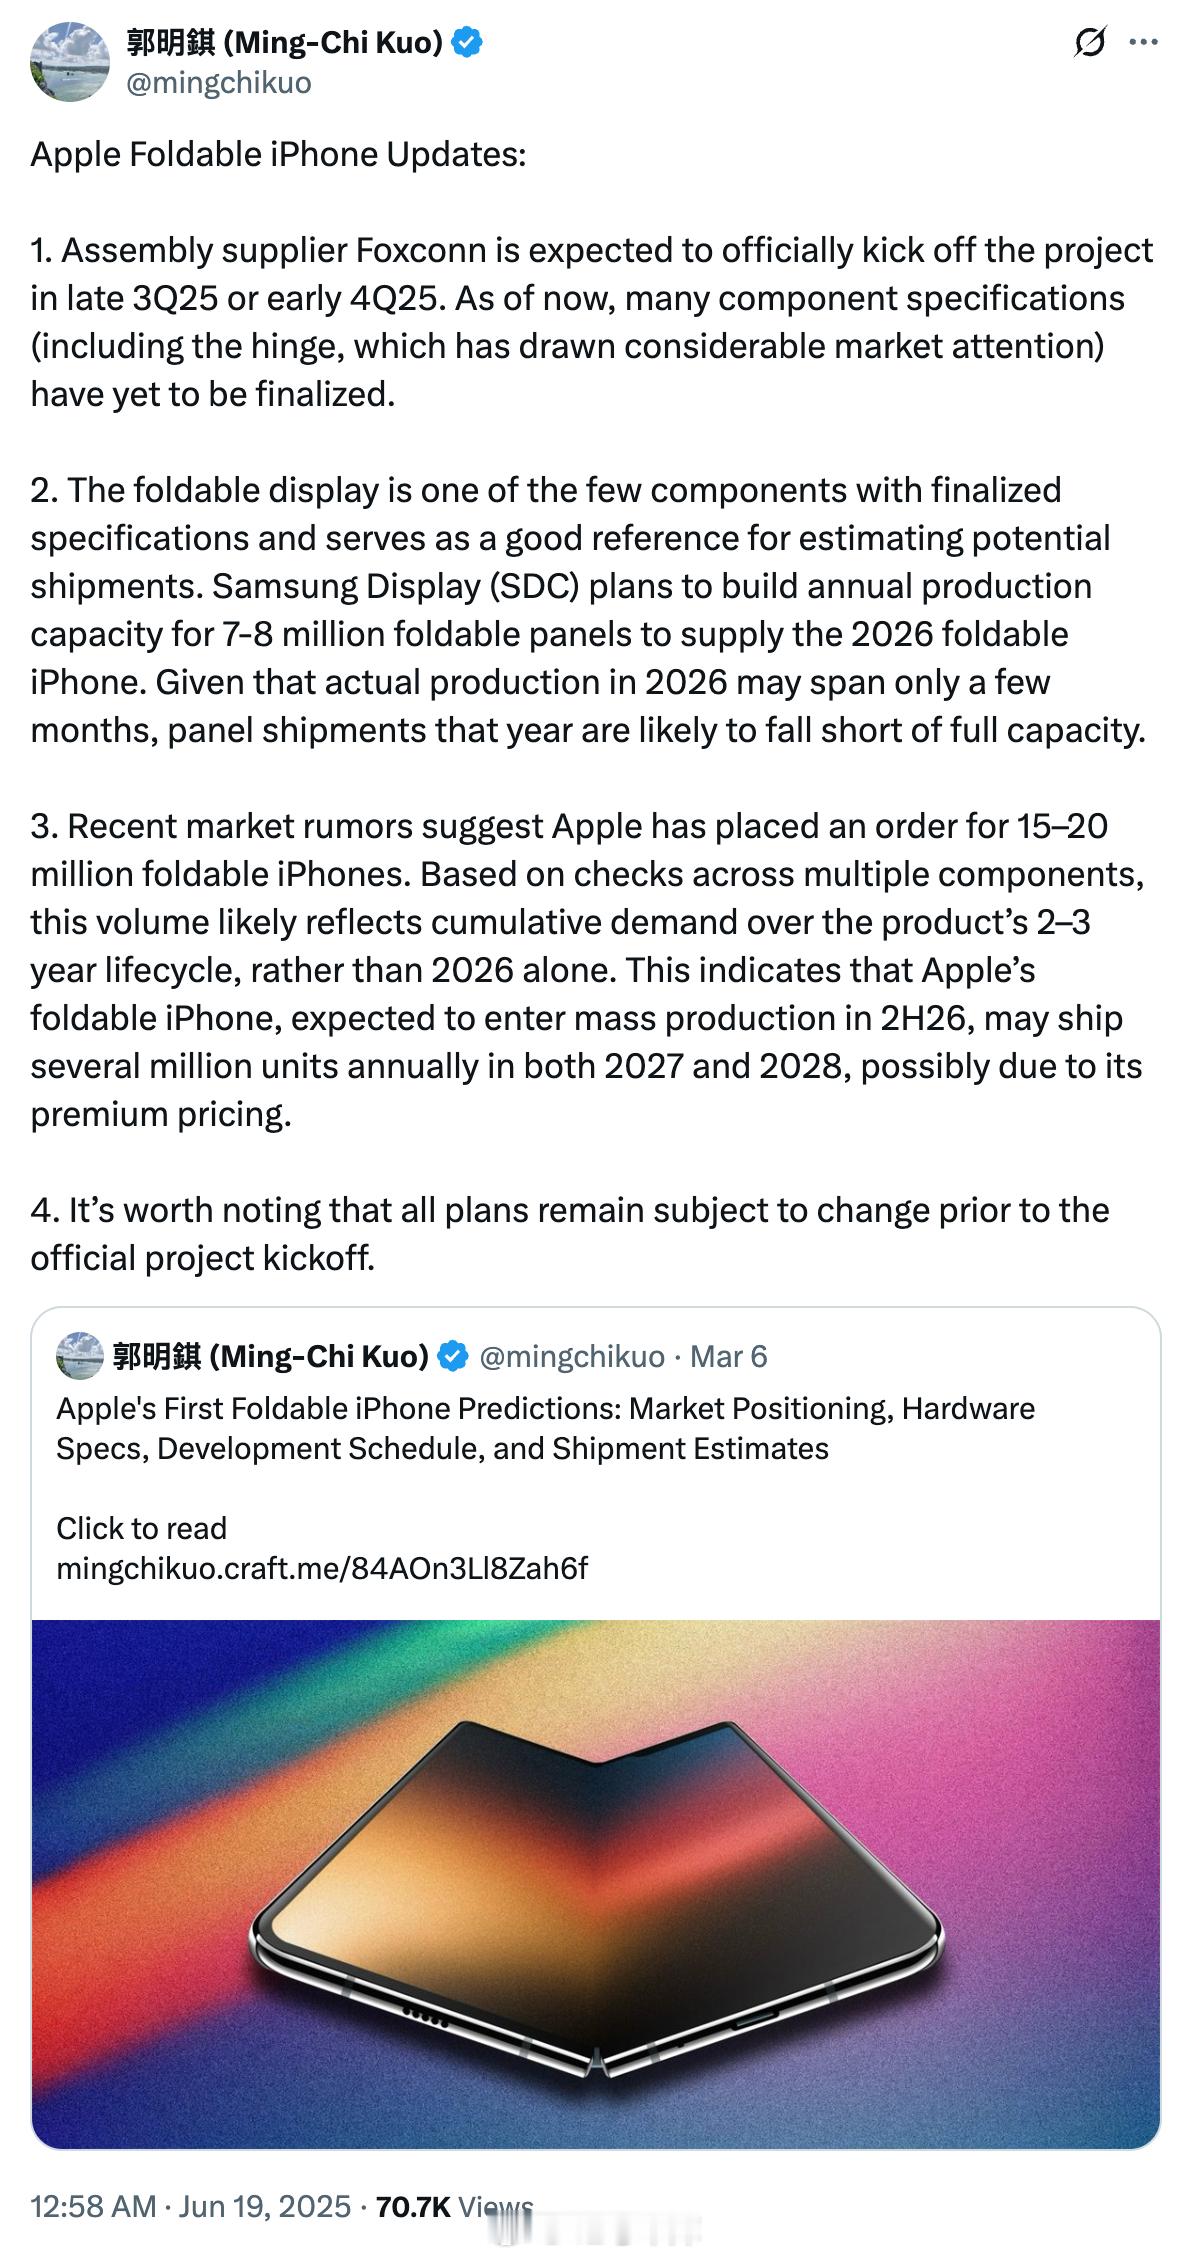
Task: Click the author display name in the post header
Action: point(285,42)
